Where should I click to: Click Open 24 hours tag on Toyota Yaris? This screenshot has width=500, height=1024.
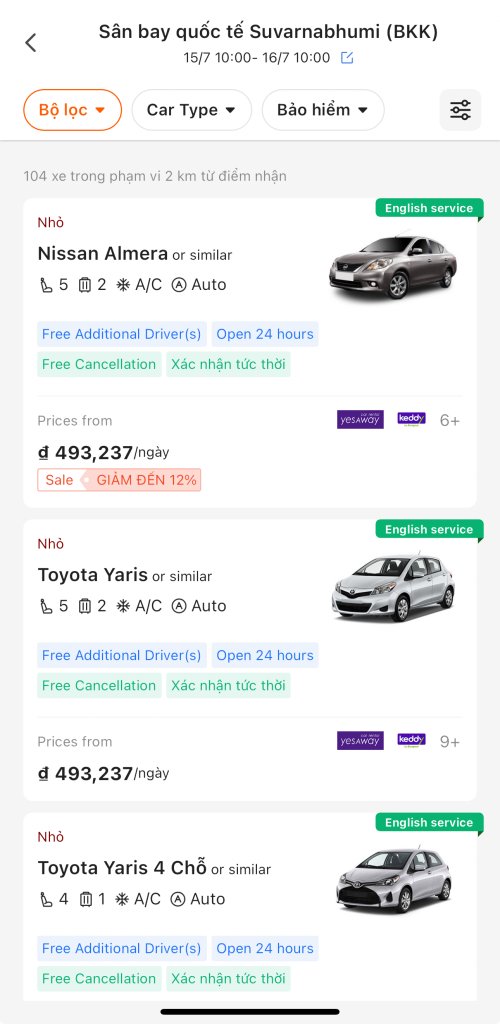point(265,655)
